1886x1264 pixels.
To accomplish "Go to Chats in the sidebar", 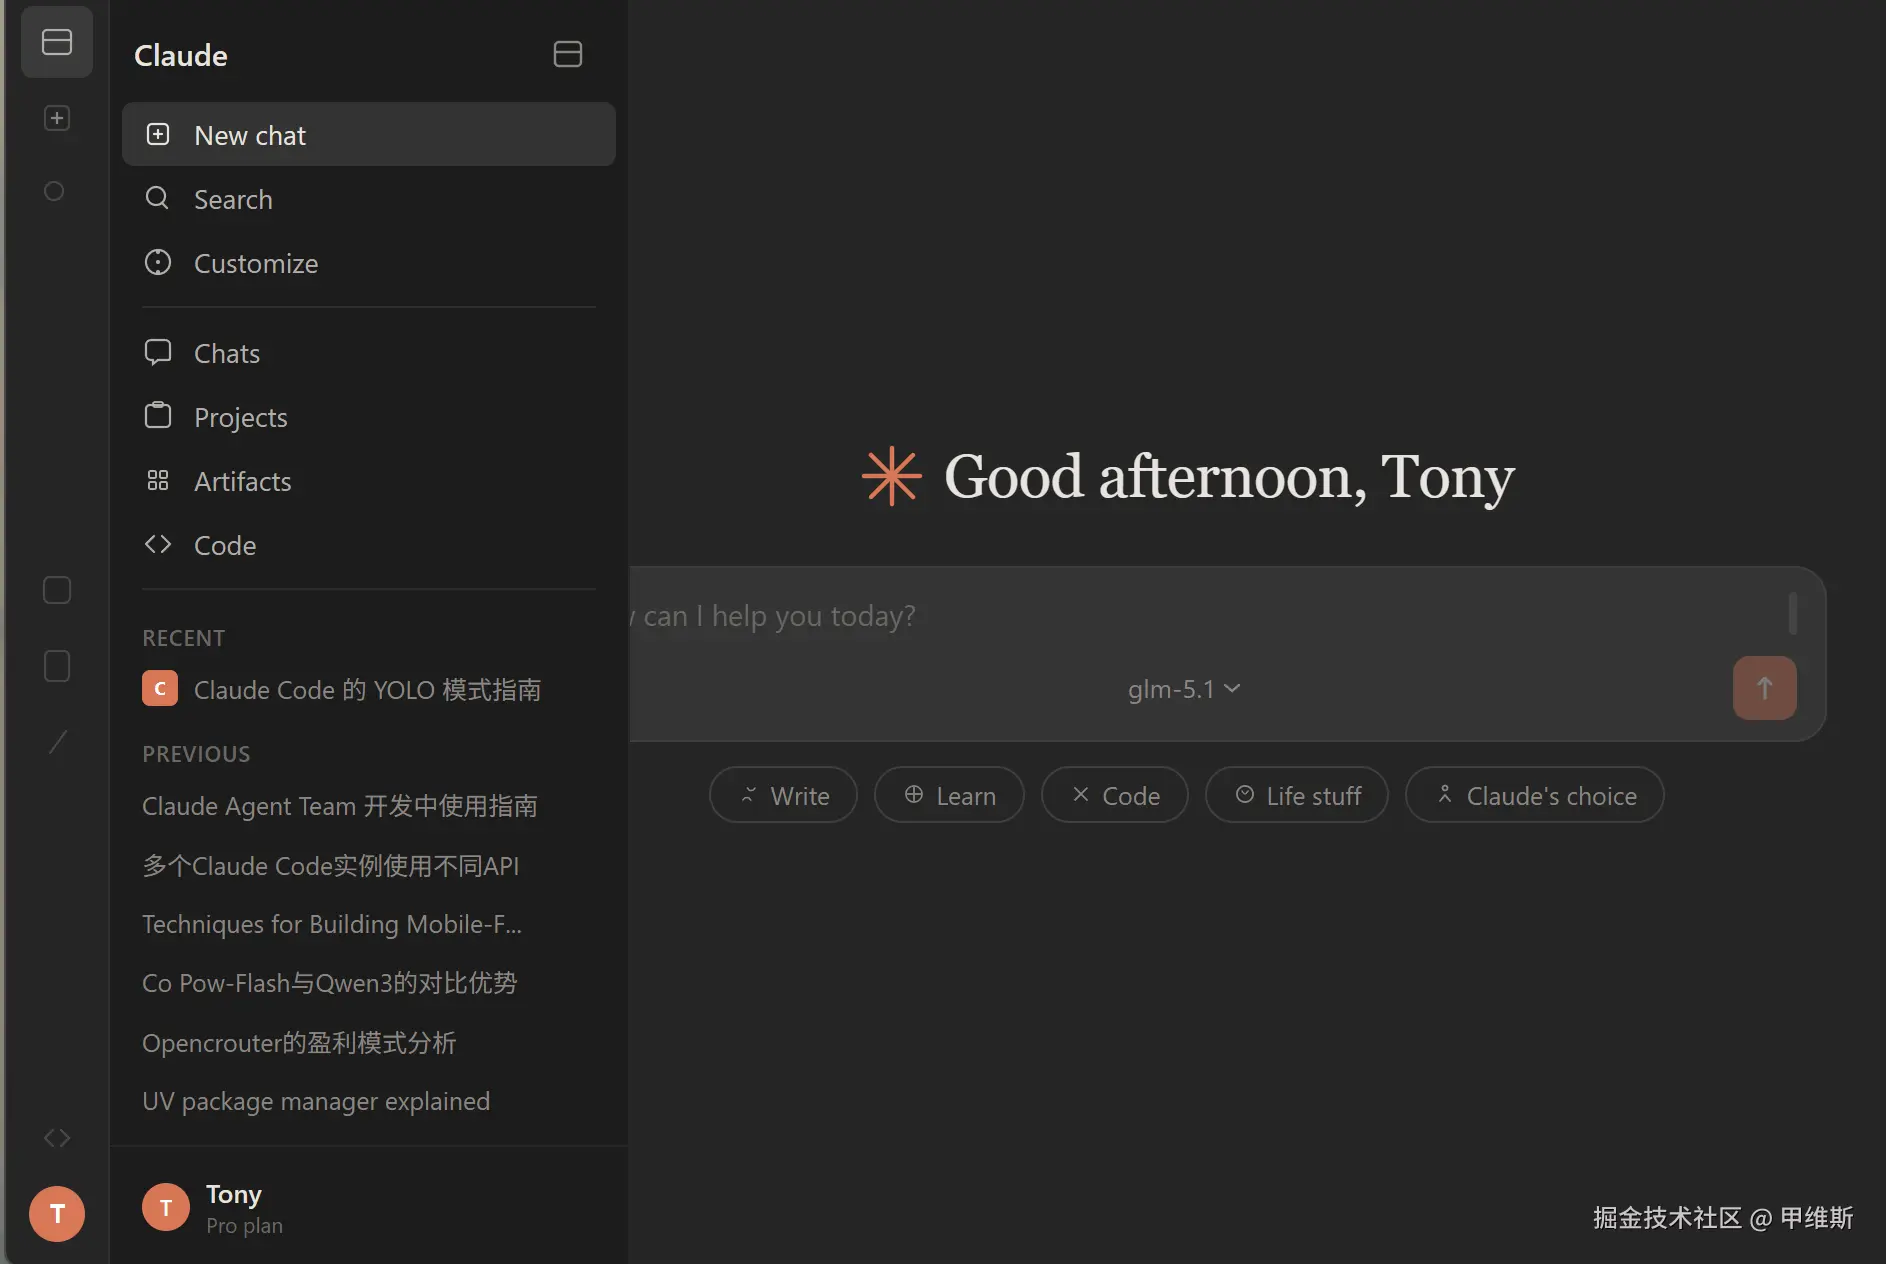I will [x=369, y=353].
